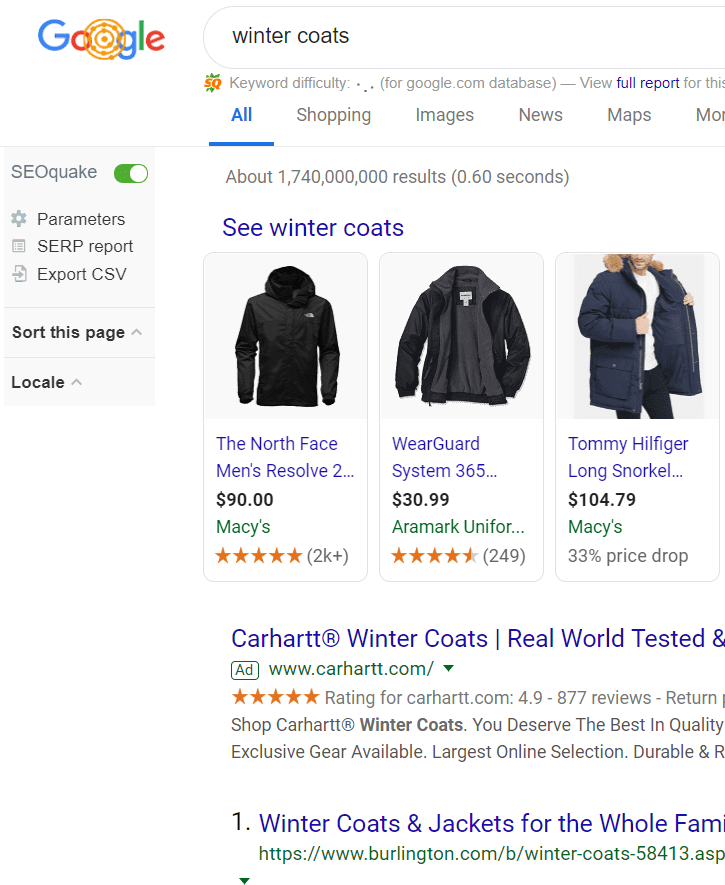Toggle the star rating for Carhartt ad
The image size is (725, 885).
(273, 696)
